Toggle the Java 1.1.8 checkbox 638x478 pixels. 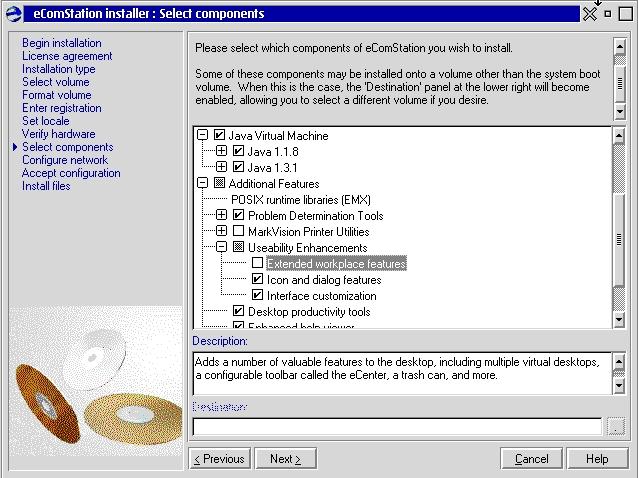click(238, 151)
